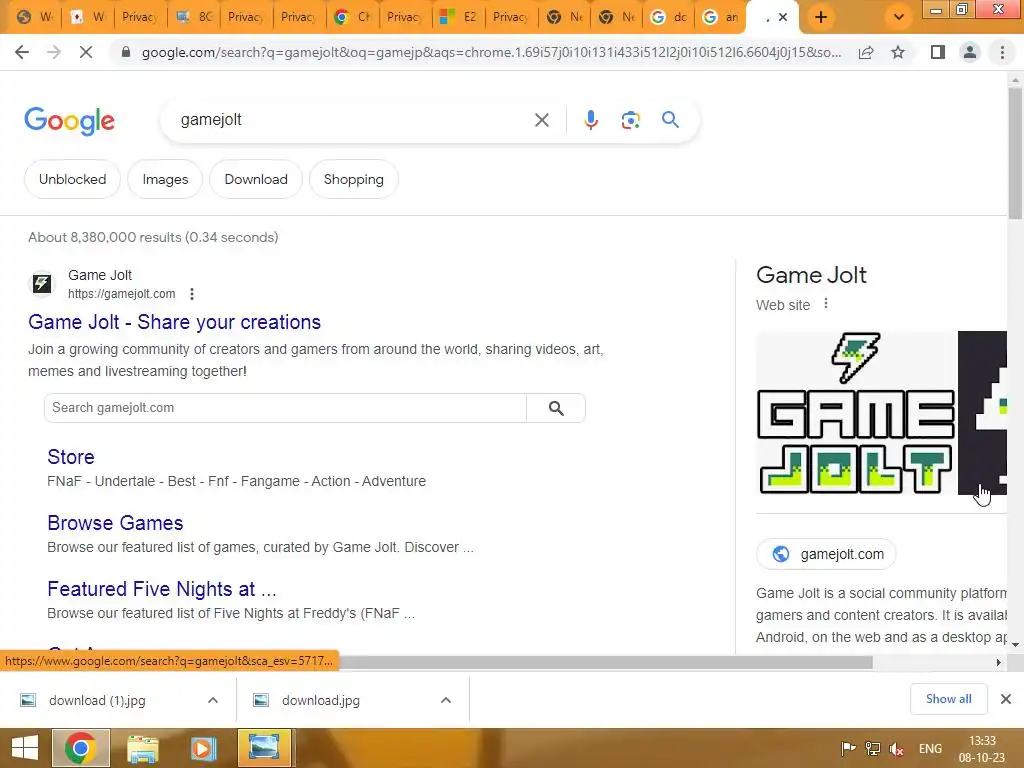Screen dimensions: 1024x768
Task: Open the Chrome side panel
Action: point(938,52)
